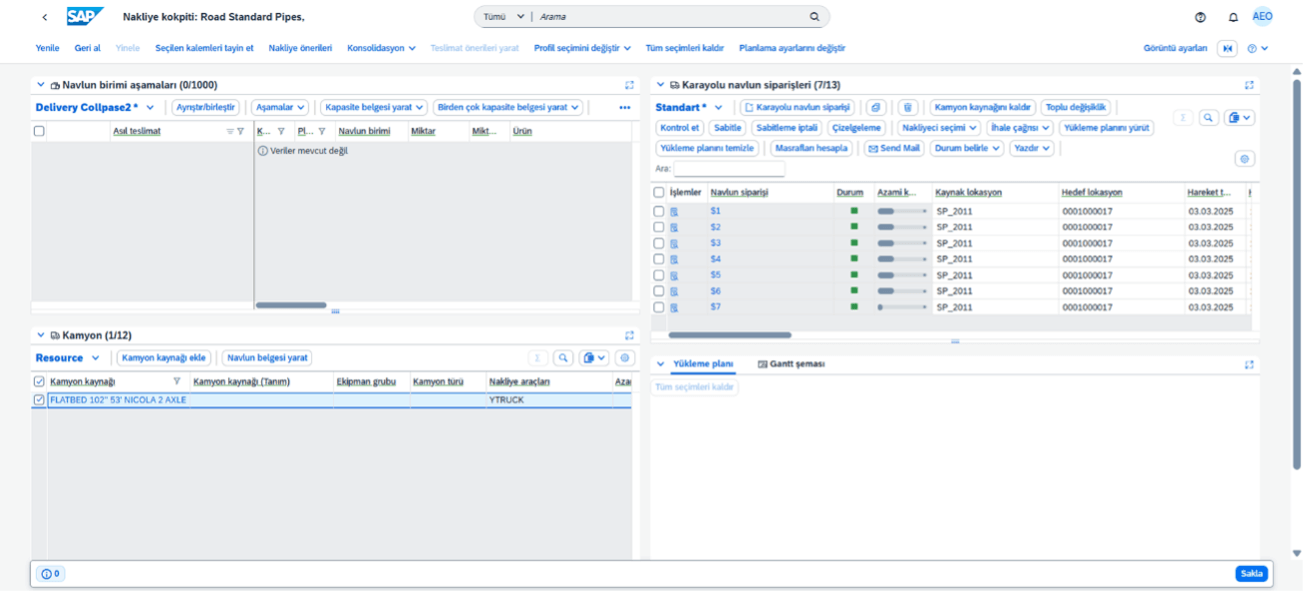Screen dimensions: 1307x595
Task: Maximize the Navlun birimi aşamaları panel
Action: coord(629,86)
